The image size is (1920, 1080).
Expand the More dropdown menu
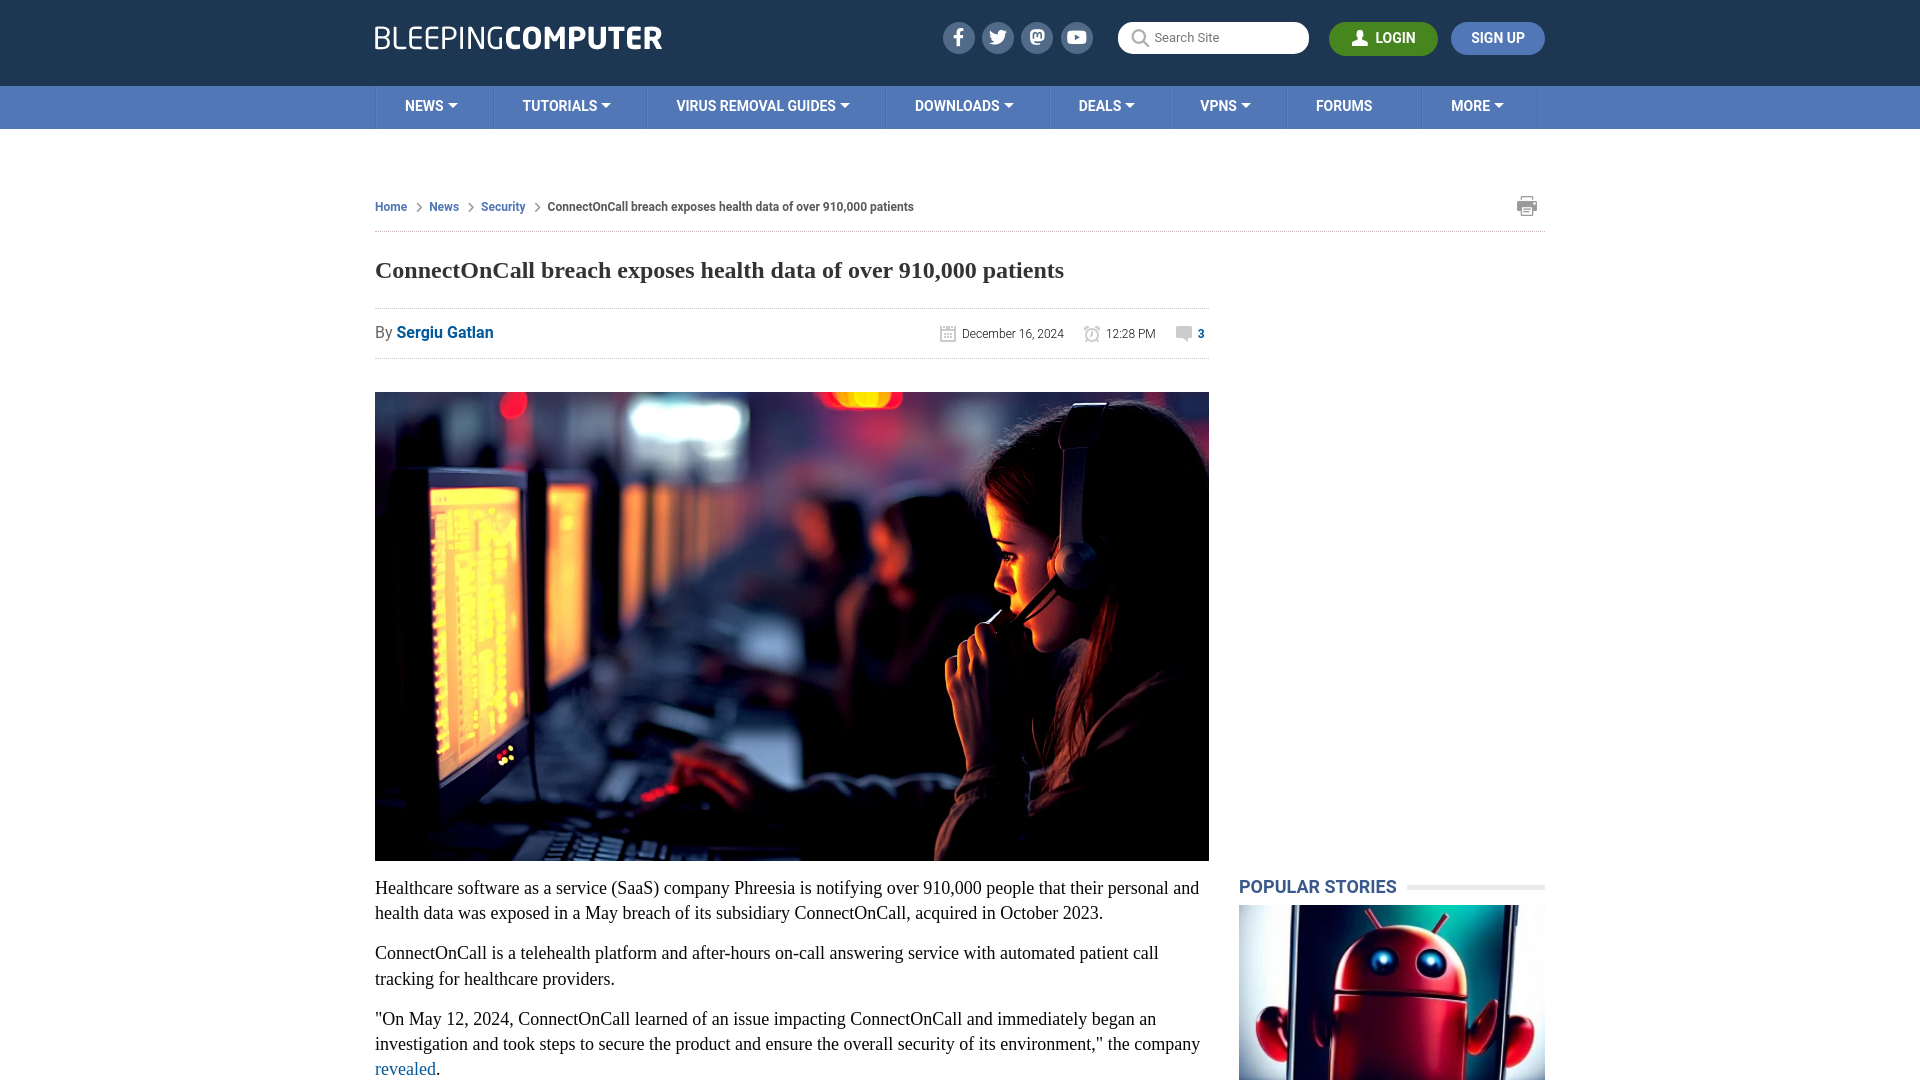[1477, 106]
